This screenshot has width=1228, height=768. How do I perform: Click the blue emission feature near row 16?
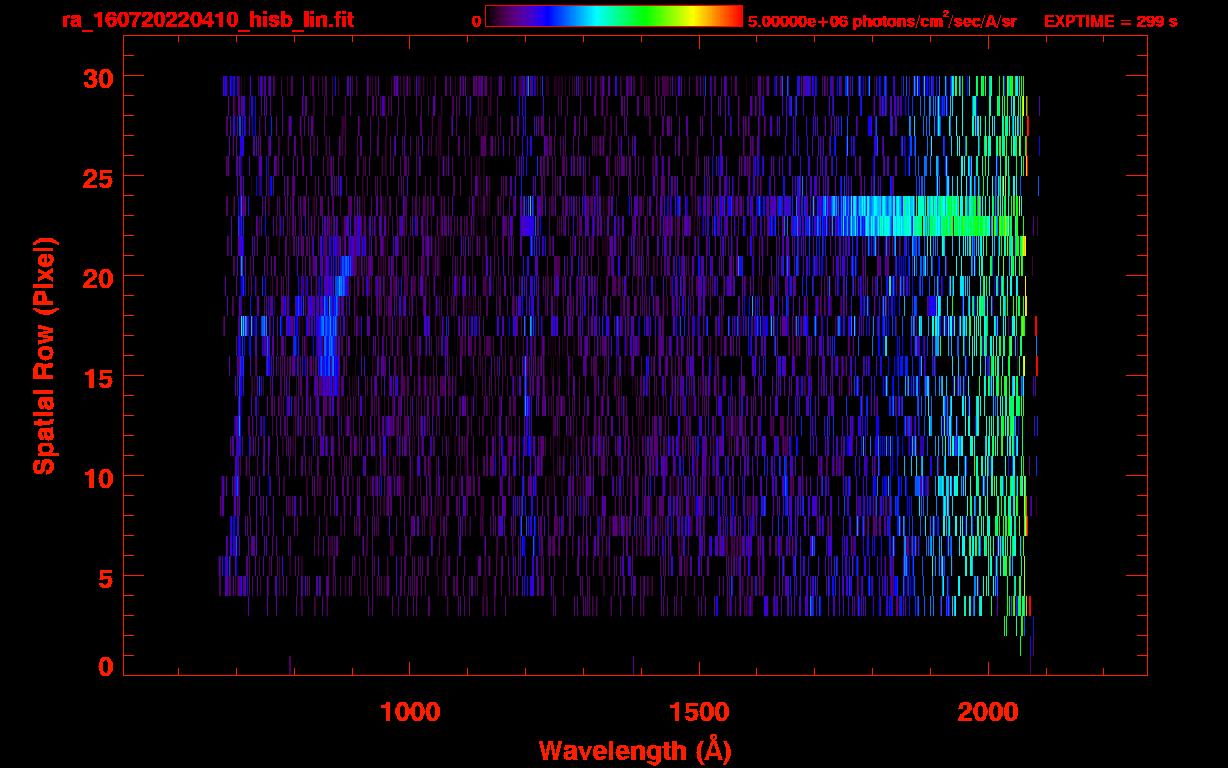pyautogui.click(x=327, y=345)
